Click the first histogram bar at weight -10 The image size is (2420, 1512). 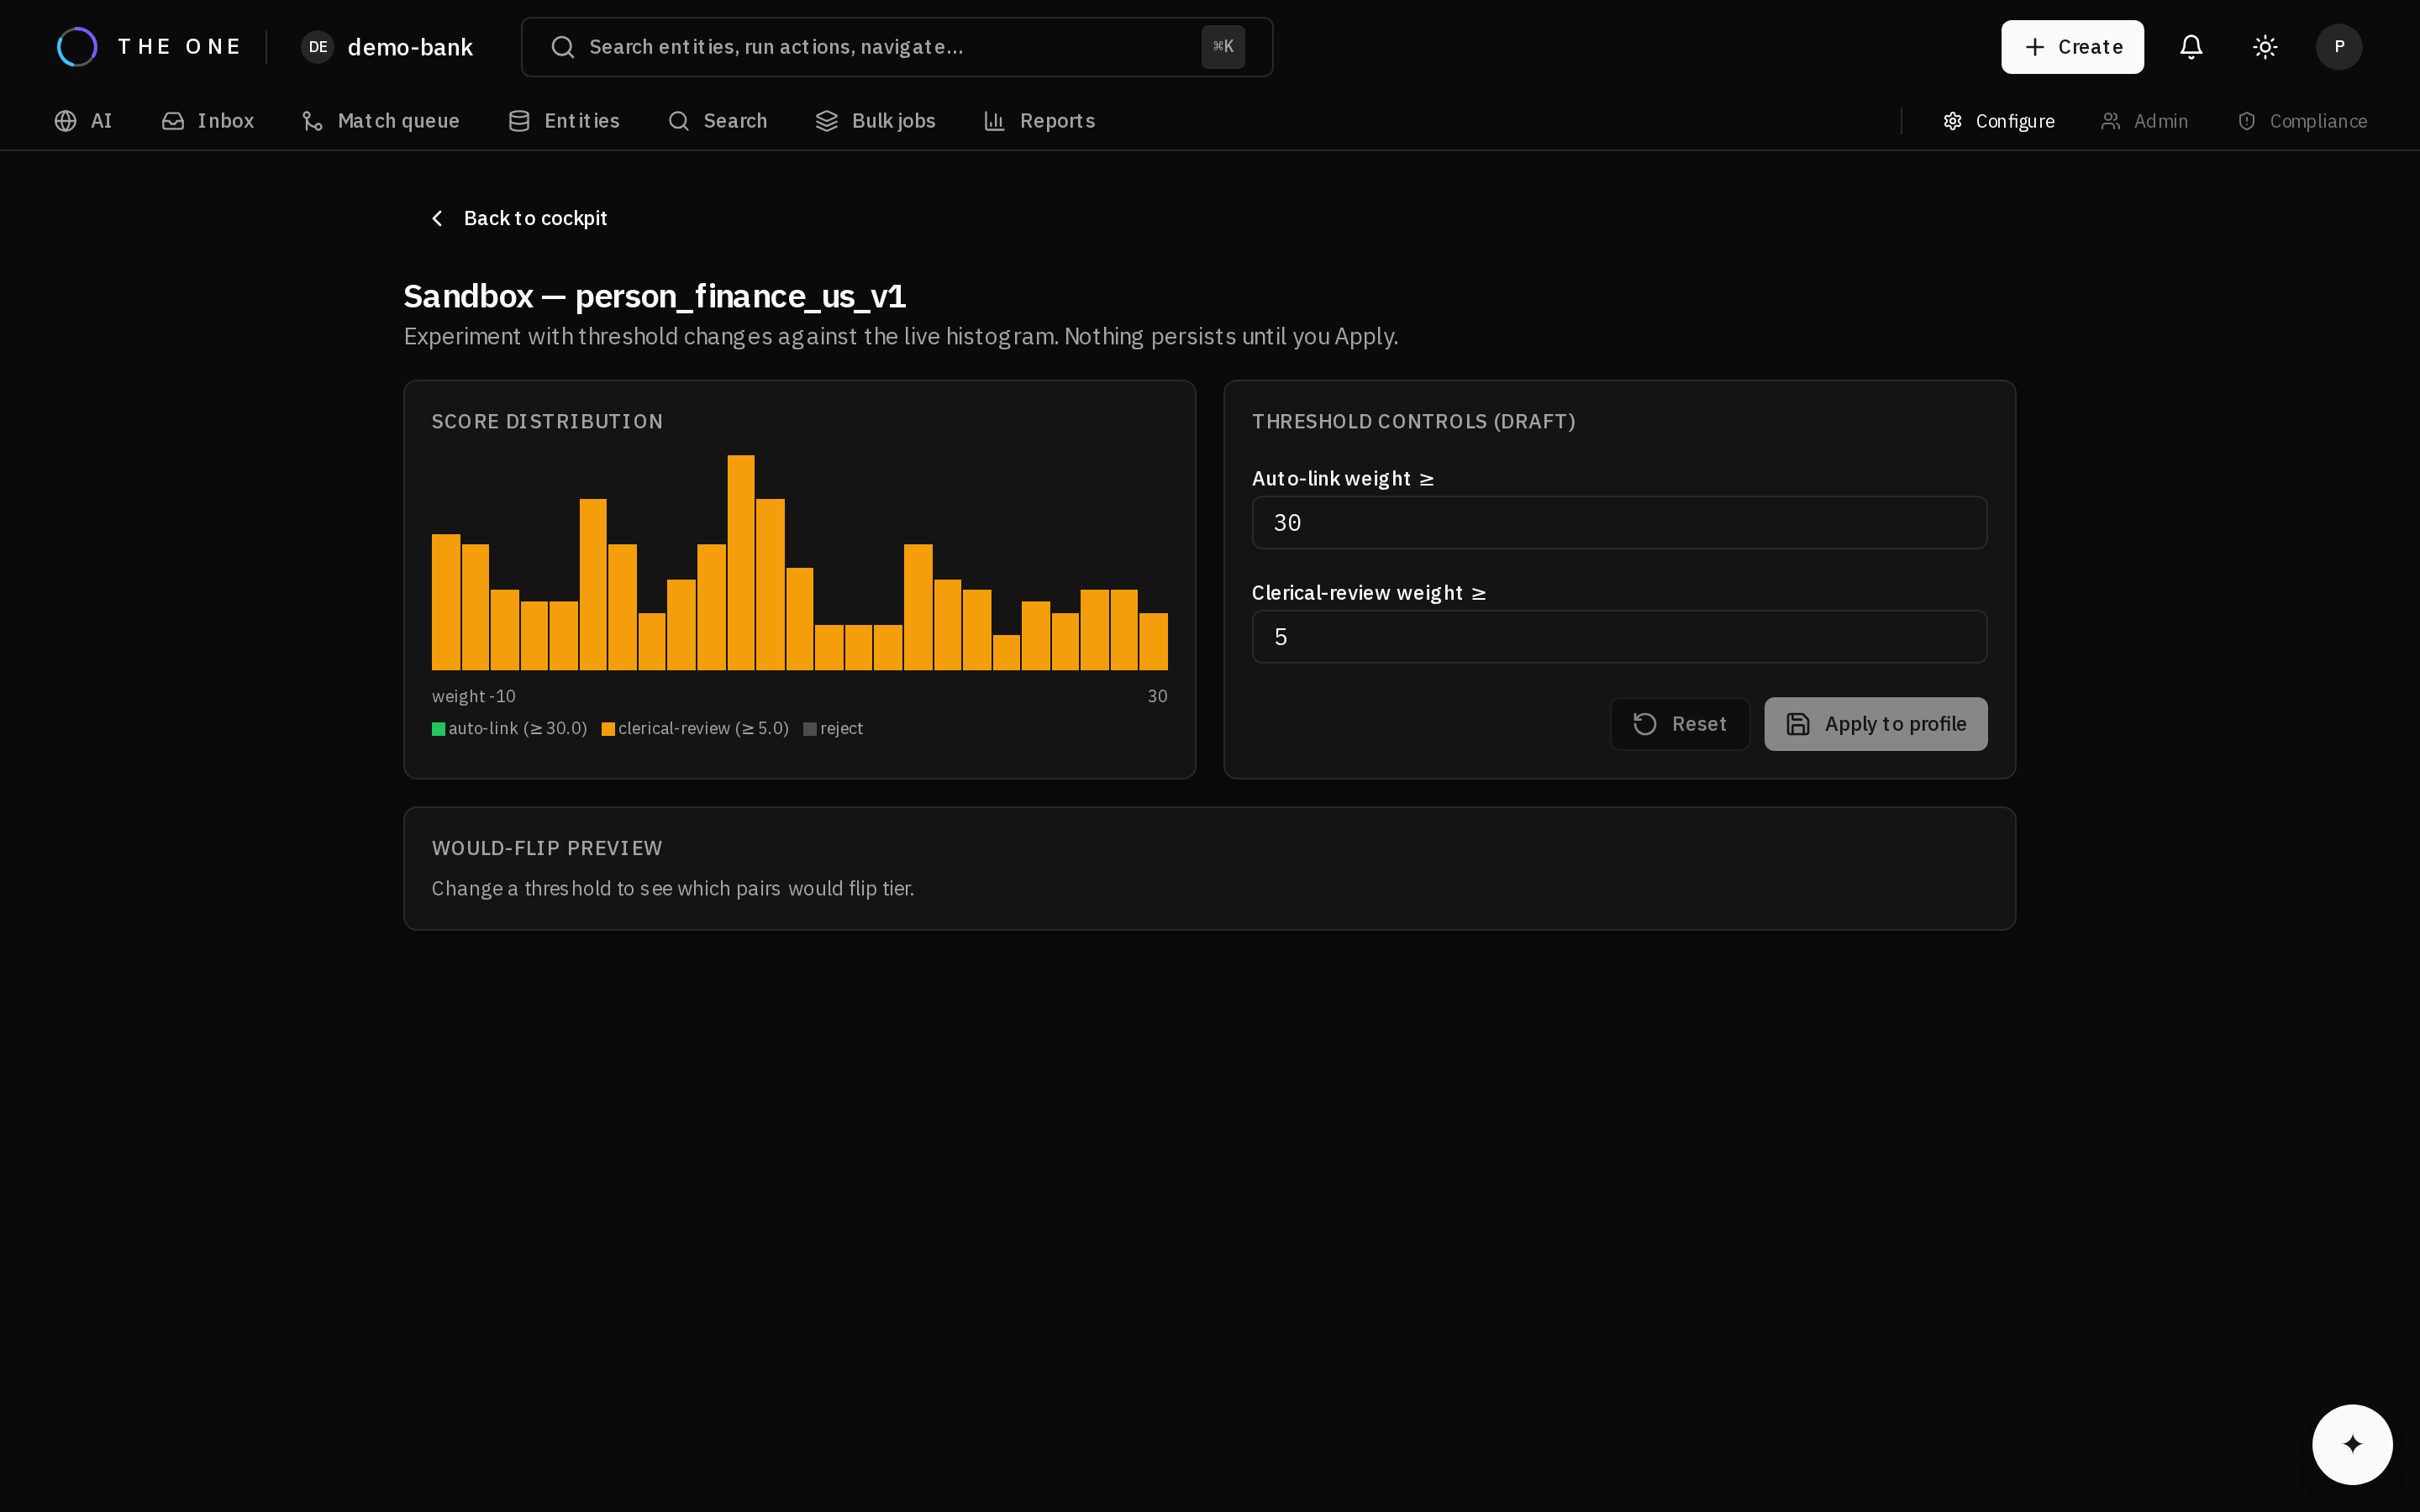[446, 602]
